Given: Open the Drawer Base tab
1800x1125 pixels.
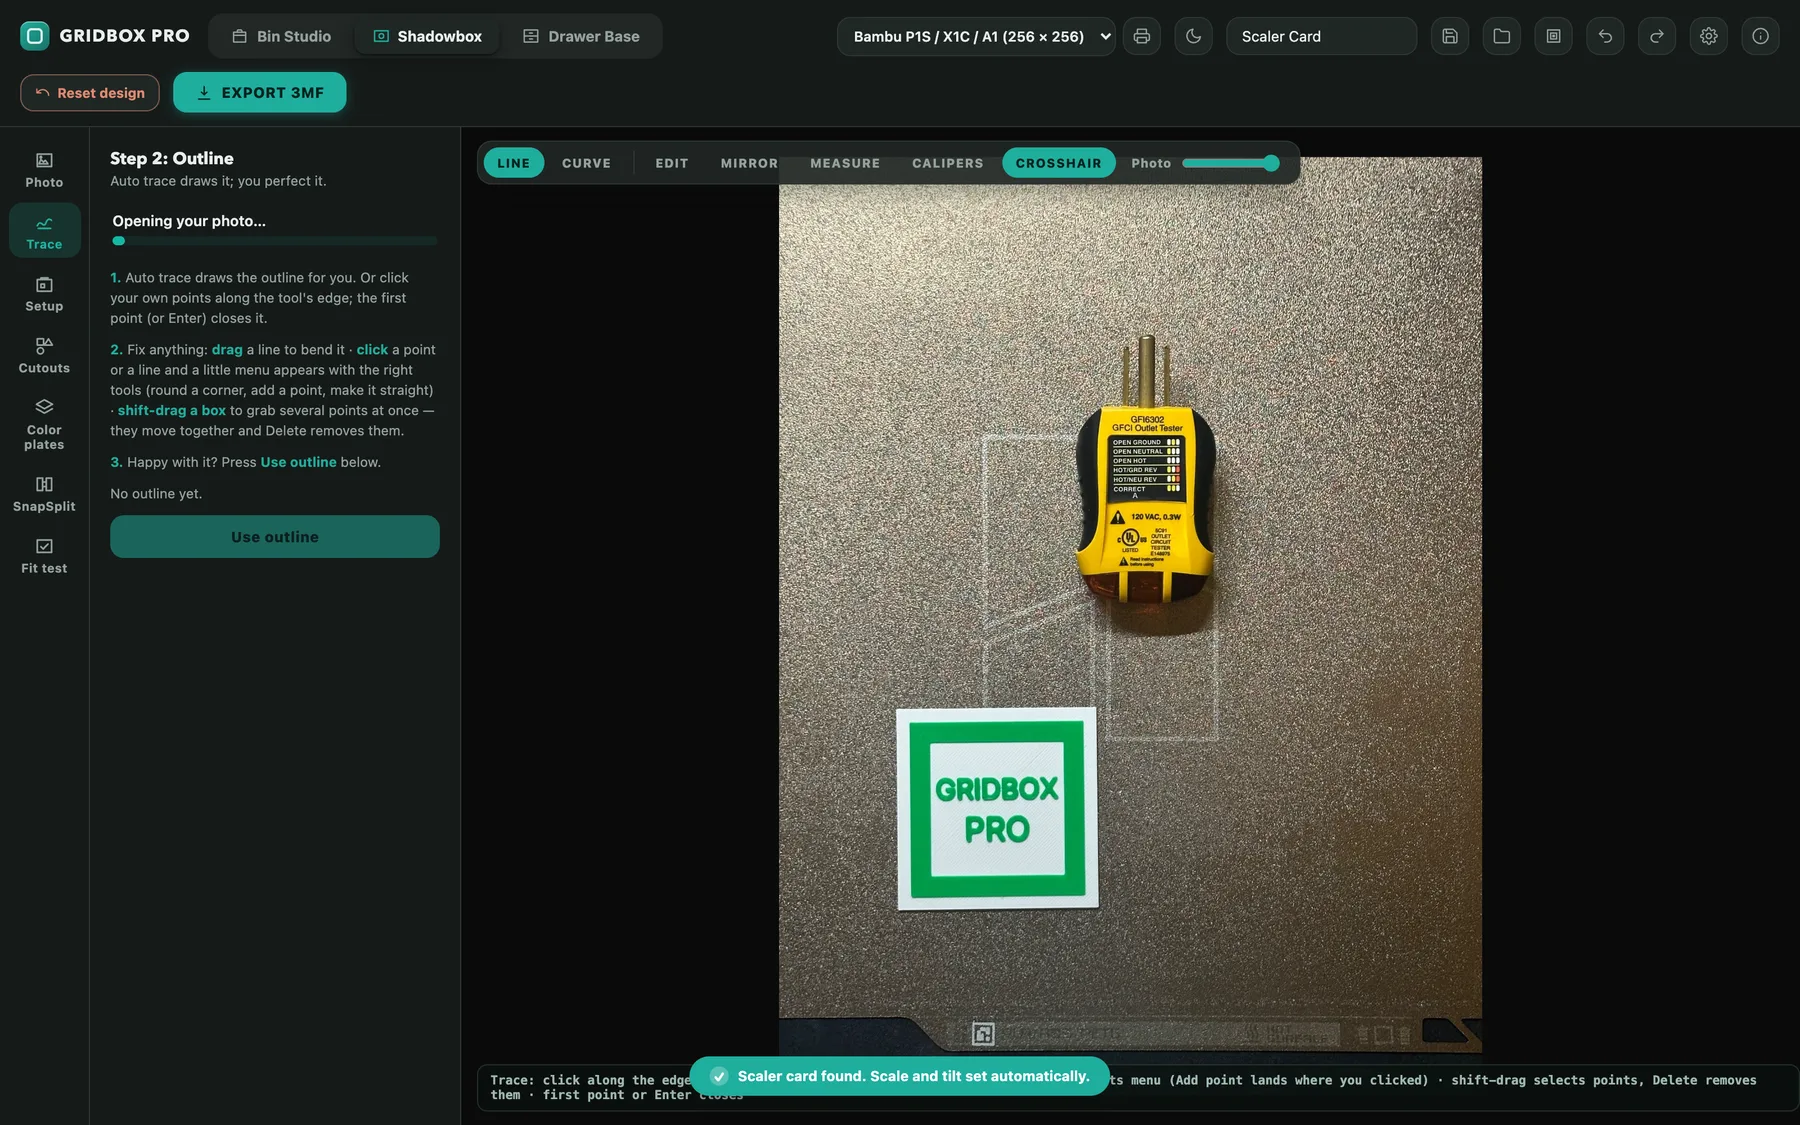Looking at the screenshot, I should [582, 36].
